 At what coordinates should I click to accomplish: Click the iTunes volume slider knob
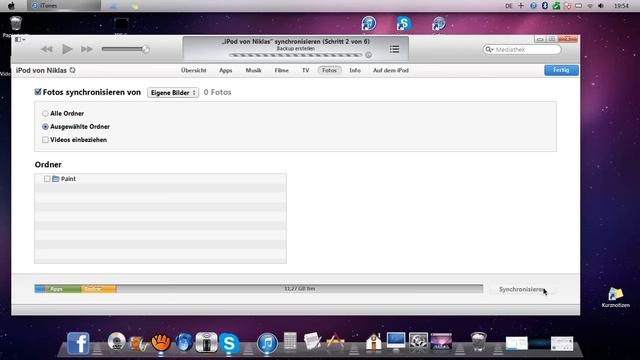pos(145,49)
